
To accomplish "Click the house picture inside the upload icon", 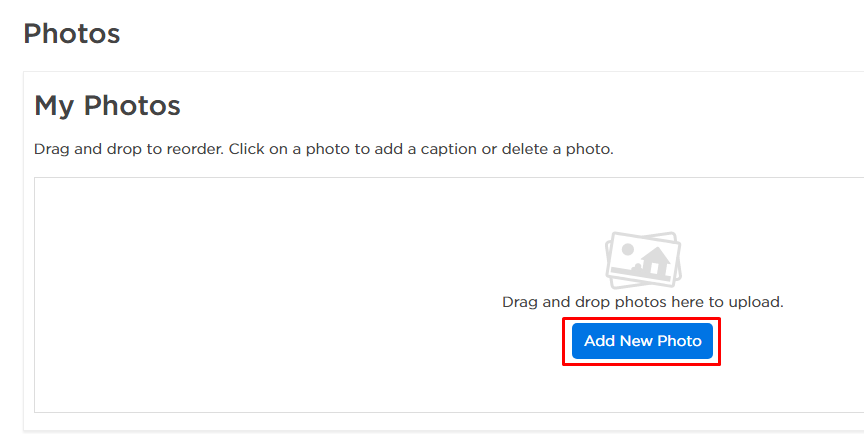I will coord(655,264).
